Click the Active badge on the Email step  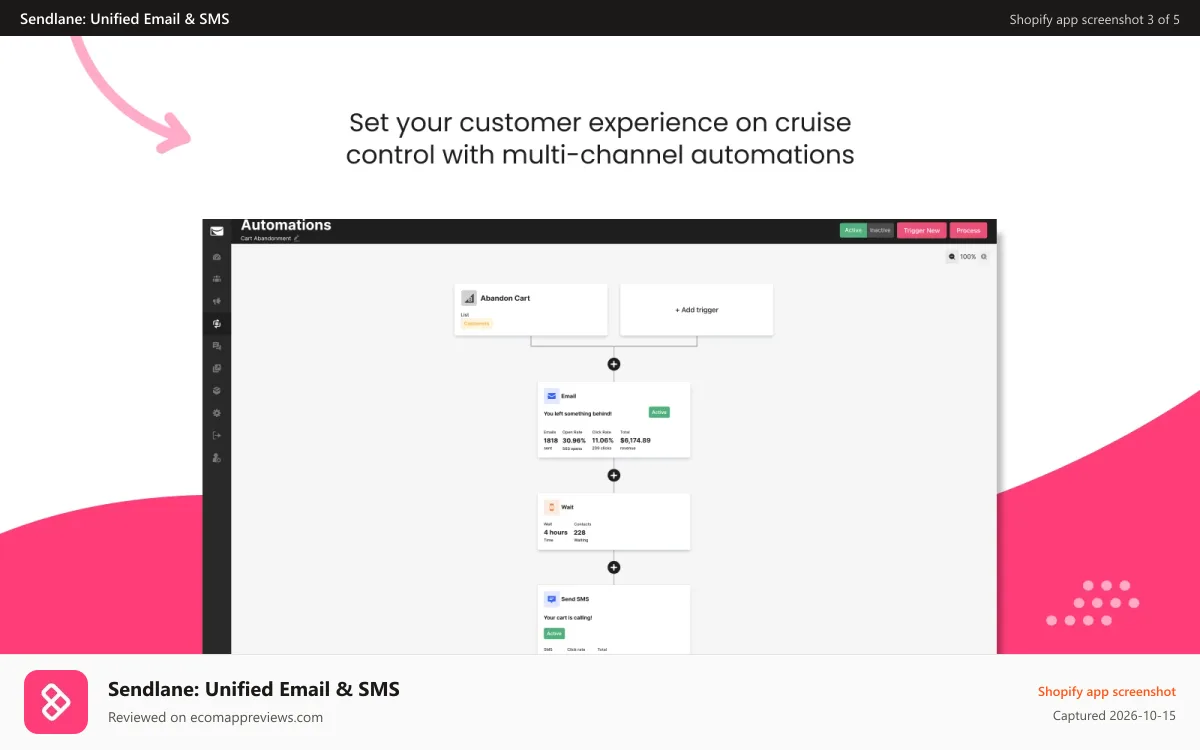[x=659, y=412]
